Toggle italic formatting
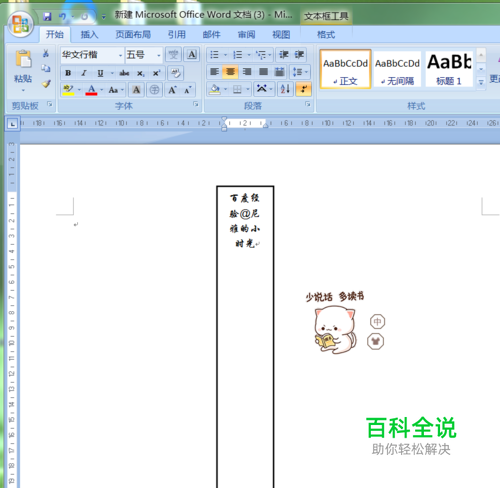This screenshot has width=500, height=488. 84,73
